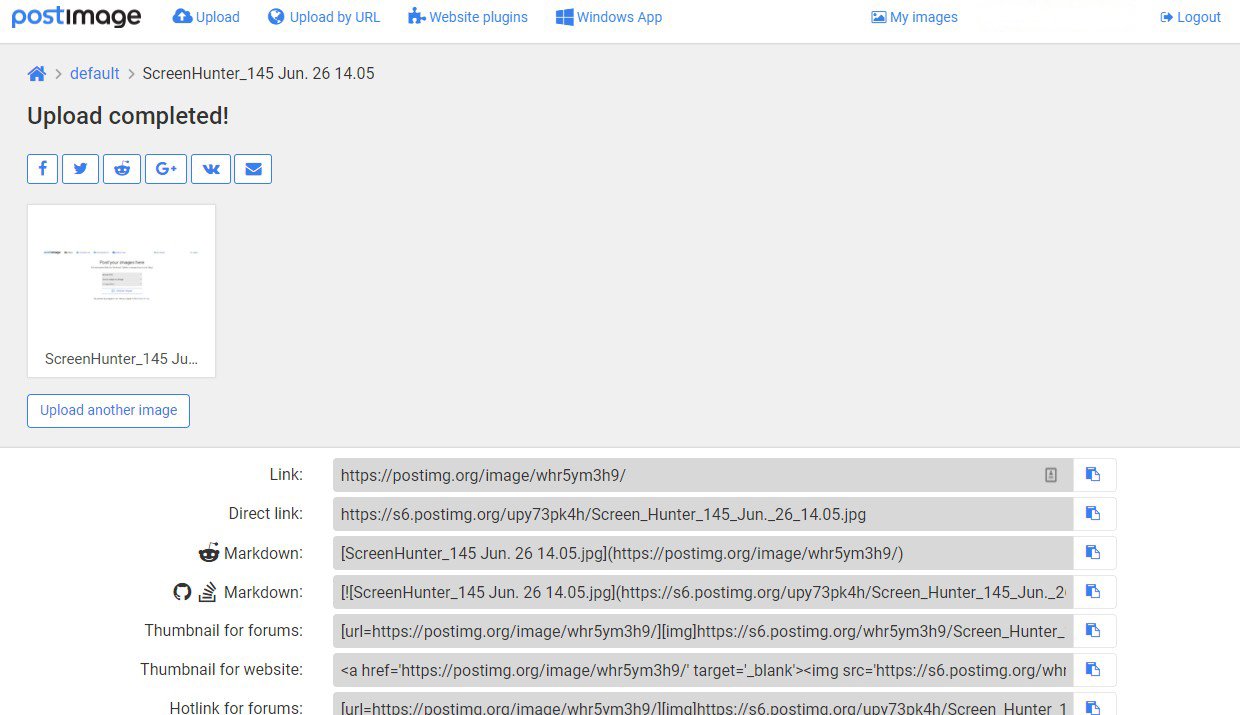Click the Thumbnail for forums: label

pyautogui.click(x=223, y=631)
